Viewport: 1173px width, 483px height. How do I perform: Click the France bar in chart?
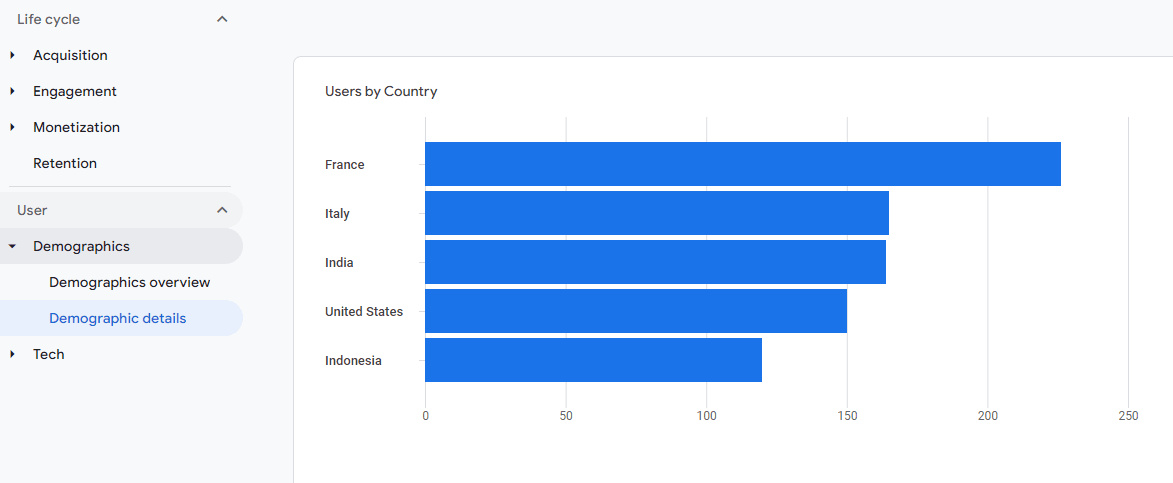pos(743,164)
